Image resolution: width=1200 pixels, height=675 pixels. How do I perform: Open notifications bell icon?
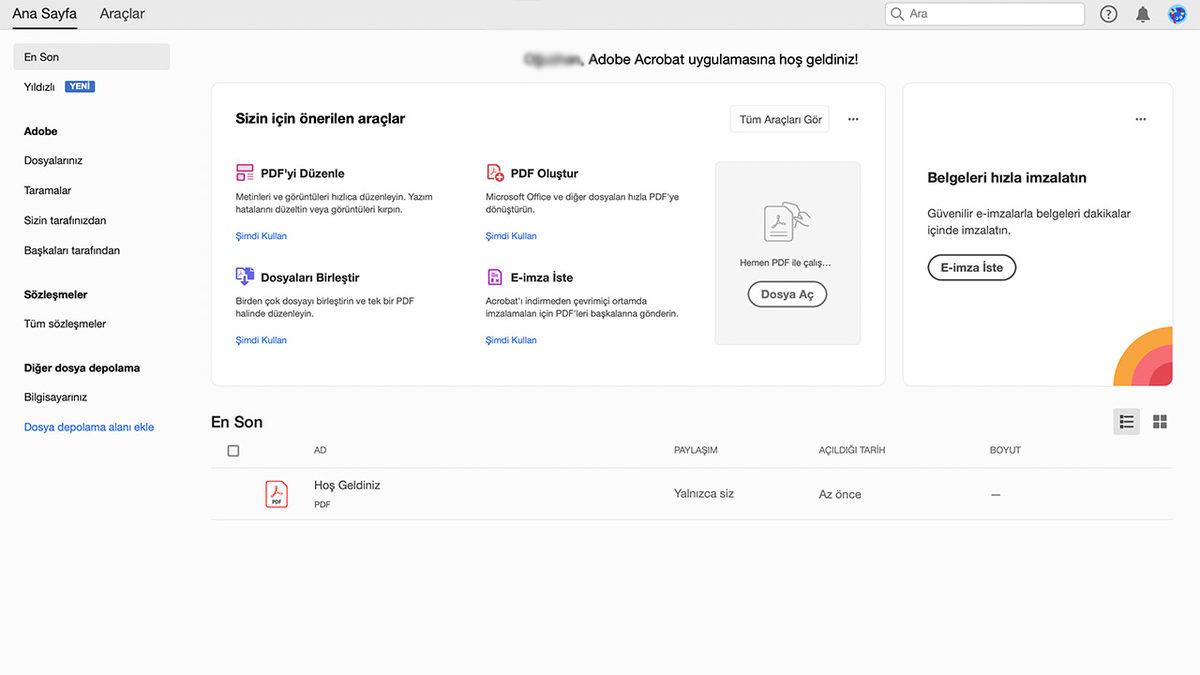[x=1143, y=14]
